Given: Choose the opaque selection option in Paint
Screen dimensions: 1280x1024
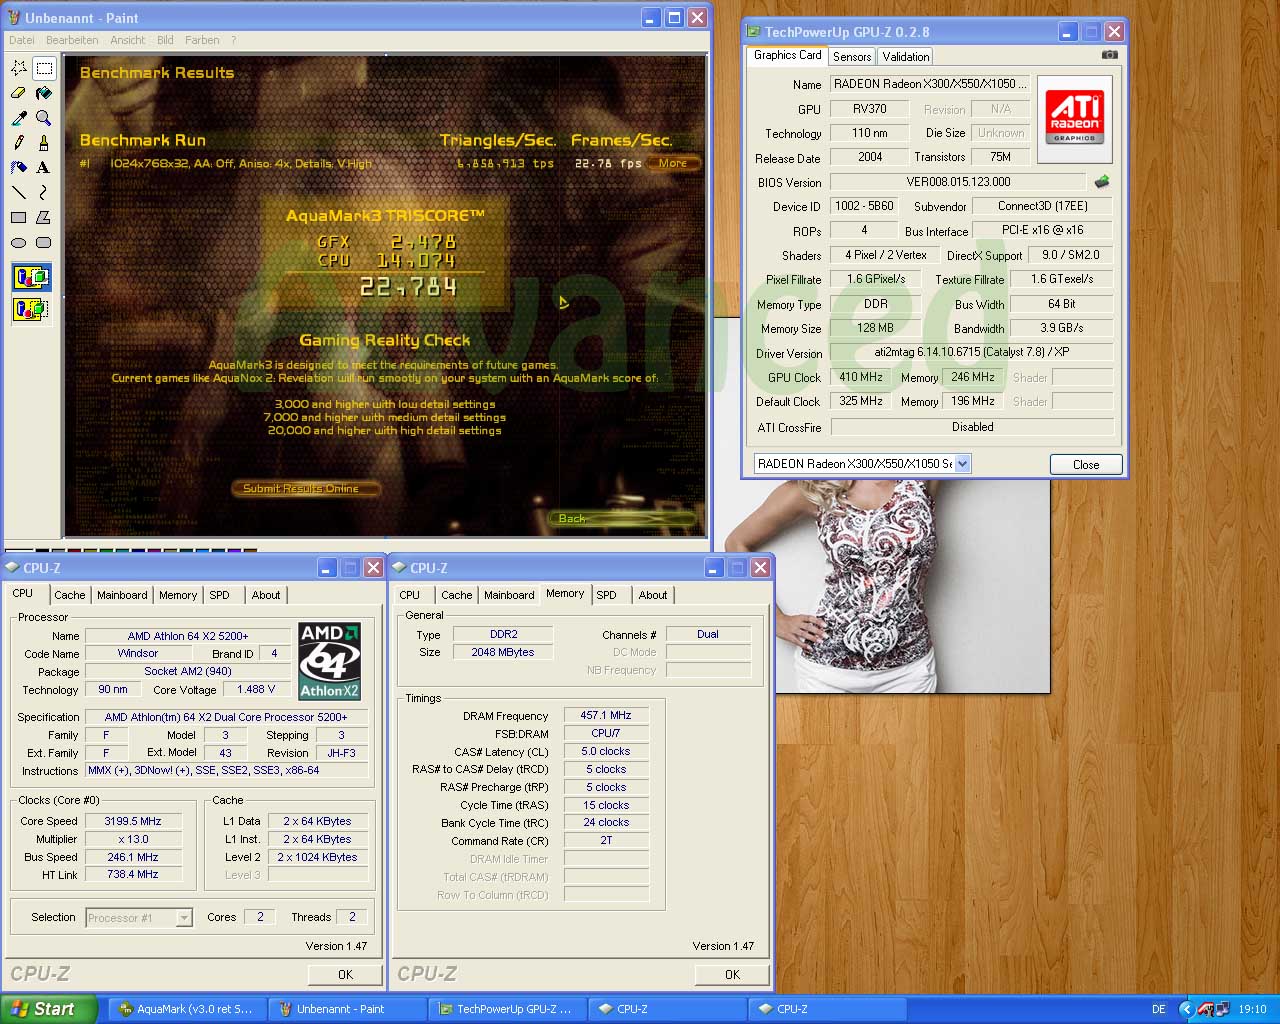Looking at the screenshot, I should click(x=32, y=277).
